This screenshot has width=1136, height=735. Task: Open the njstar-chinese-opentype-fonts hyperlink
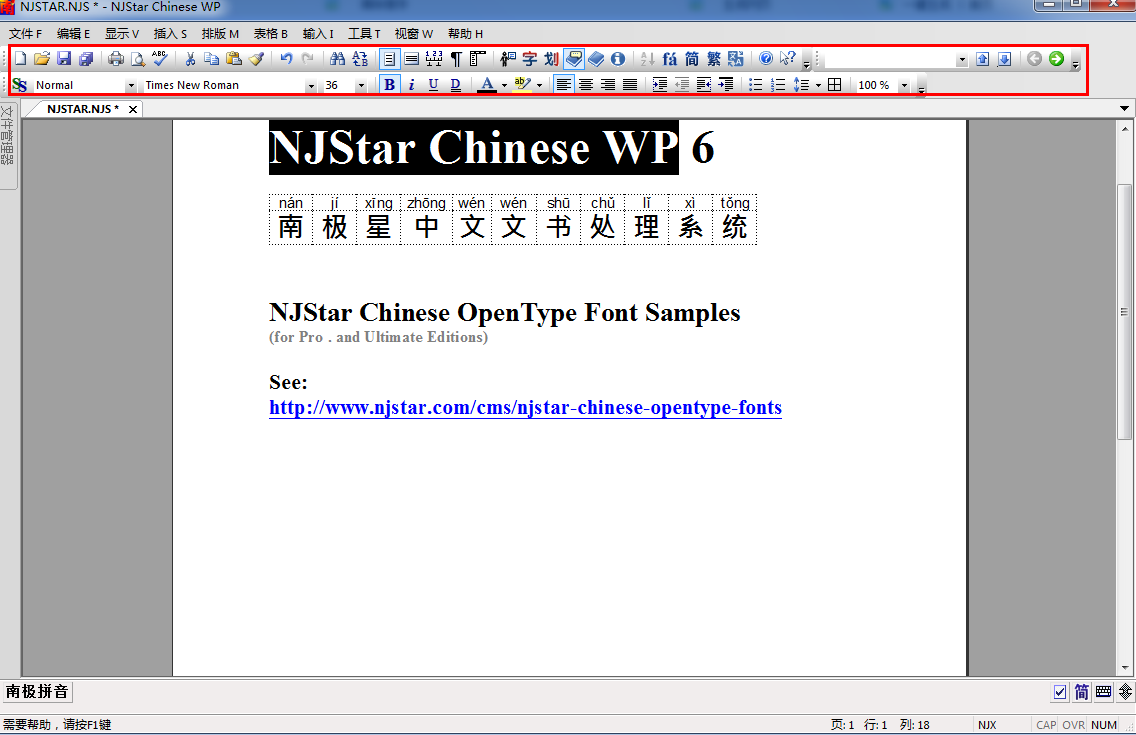pos(525,408)
